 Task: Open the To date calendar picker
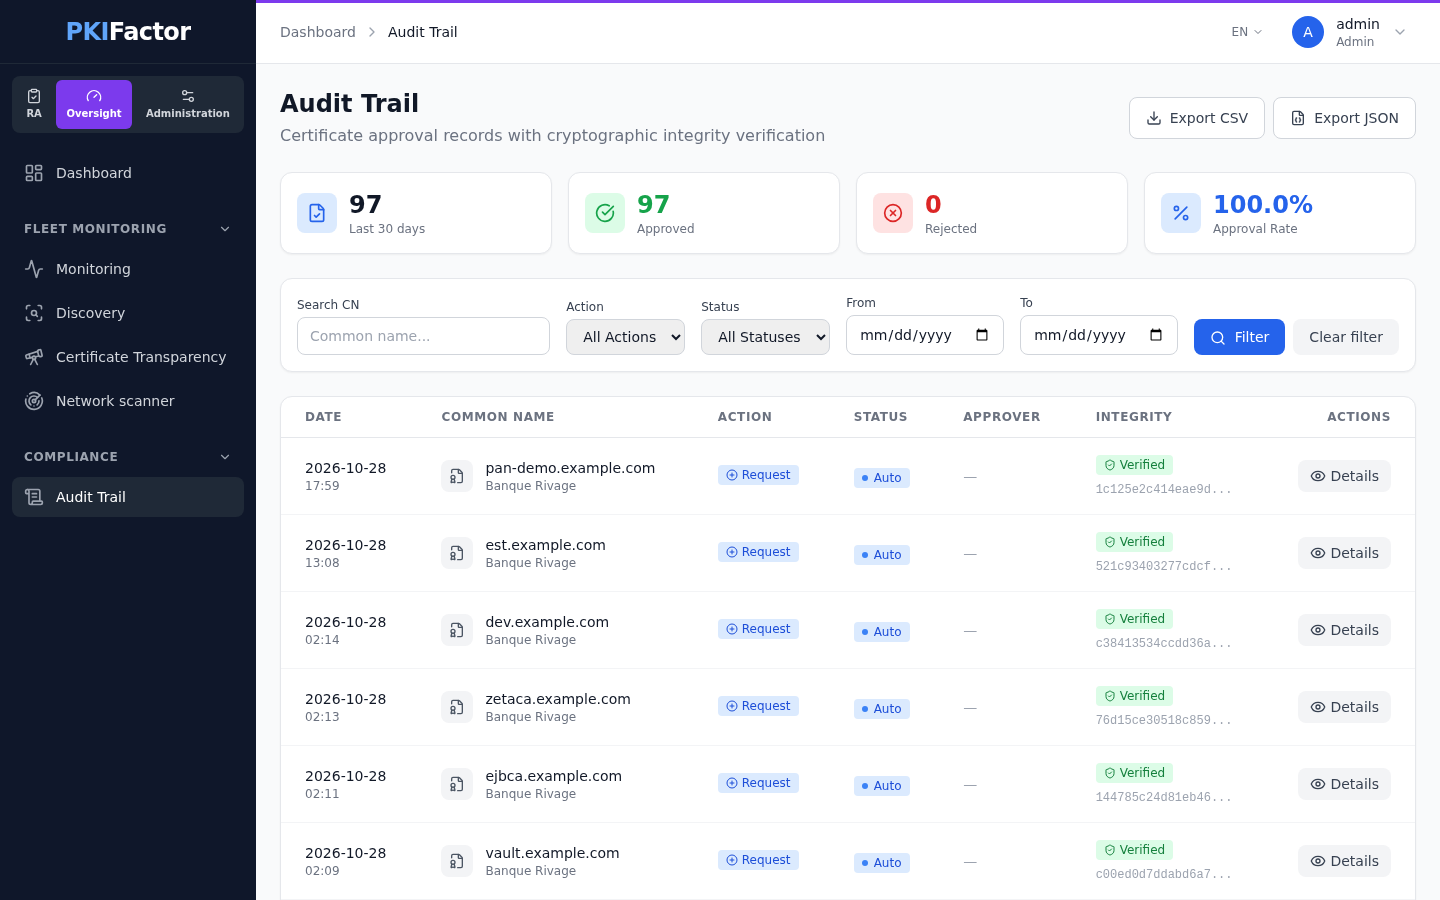(1156, 335)
